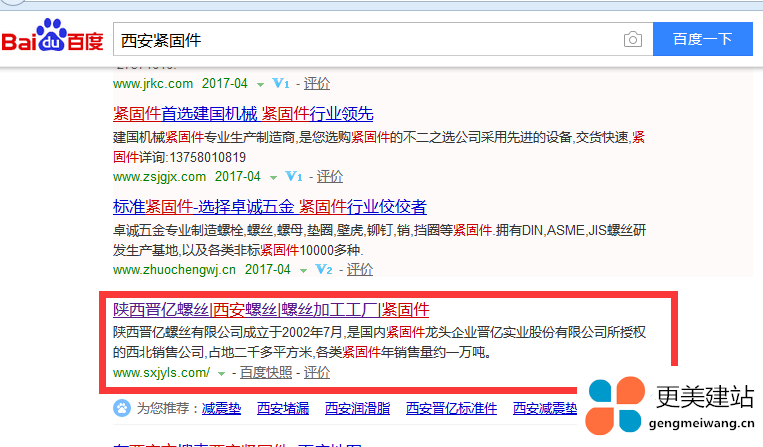The height and width of the screenshot is (447, 763).
Task: Click the V1 badge beside www.jrkc.com
Action: pos(281,84)
